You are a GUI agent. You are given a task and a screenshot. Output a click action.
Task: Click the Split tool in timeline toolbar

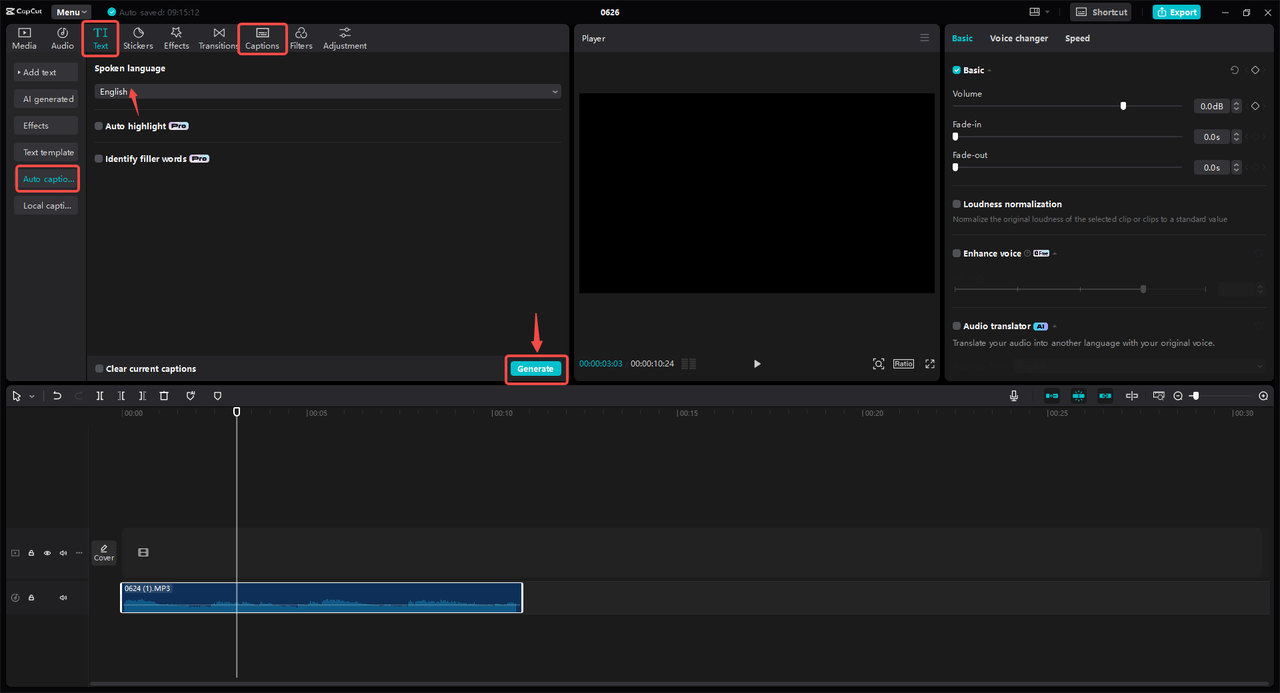[100, 396]
